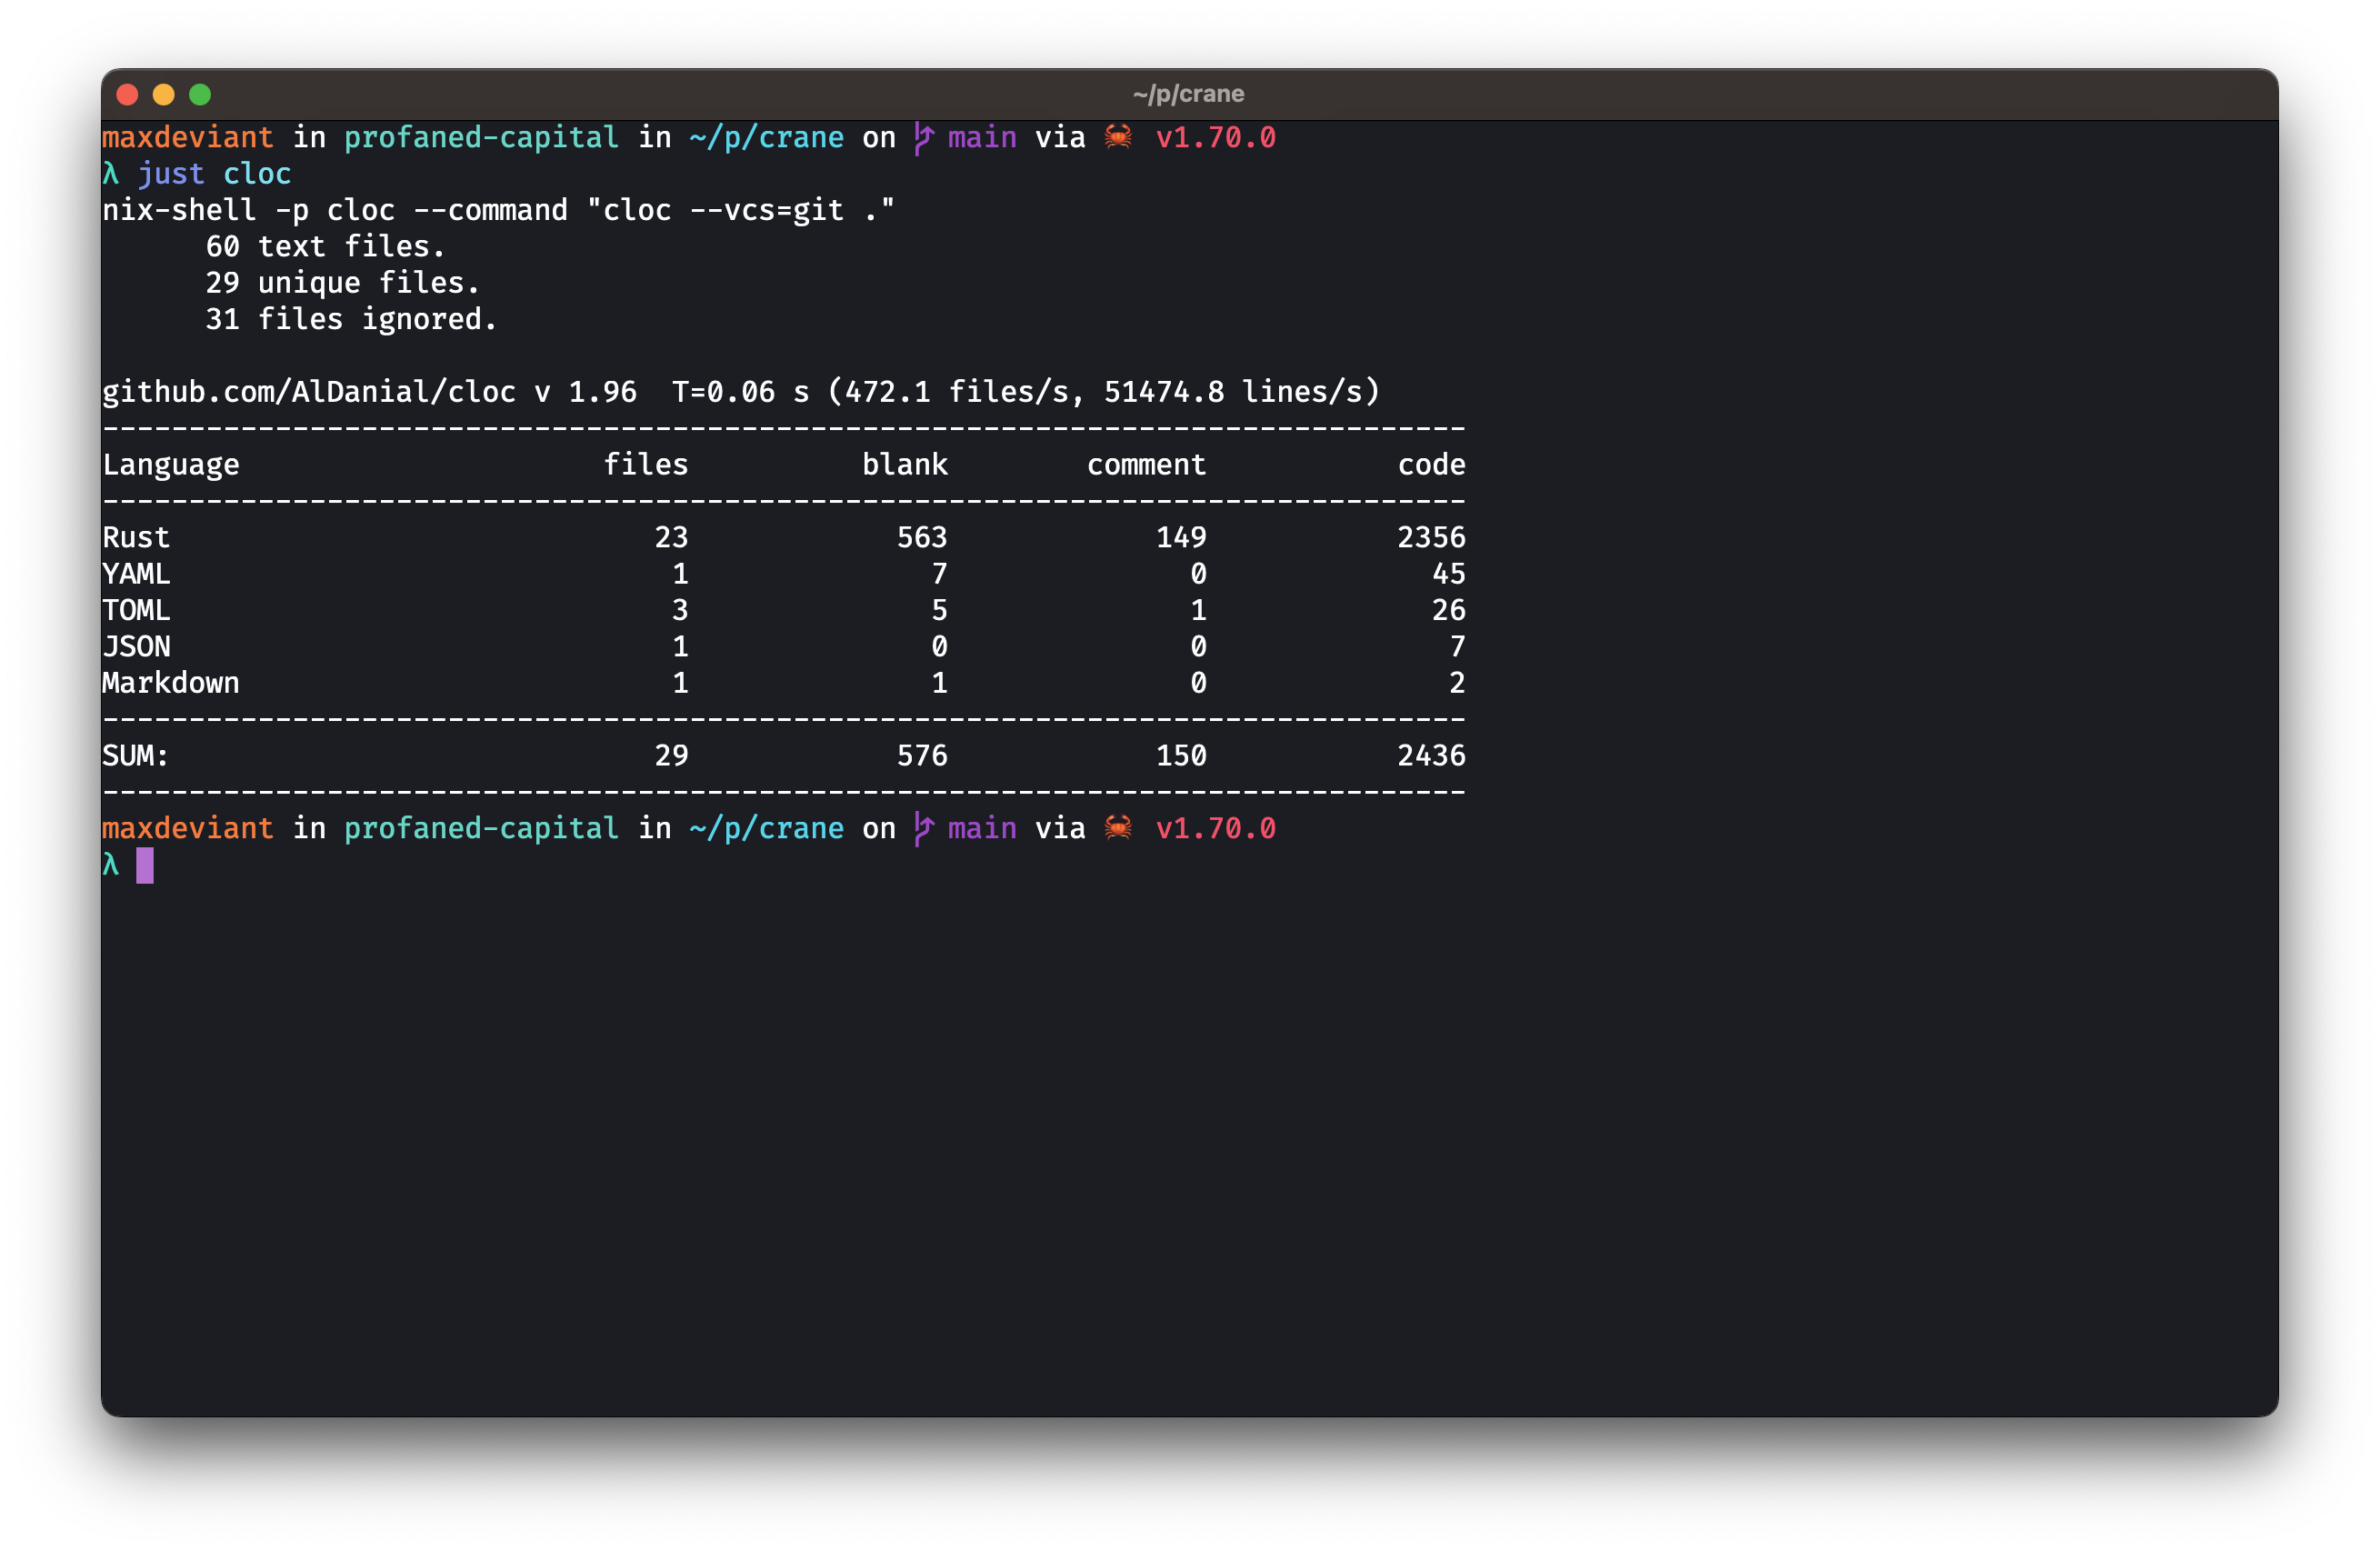Click the lambda symbol before 'just cloc'
Image resolution: width=2380 pixels, height=1551 pixels.
[x=111, y=174]
